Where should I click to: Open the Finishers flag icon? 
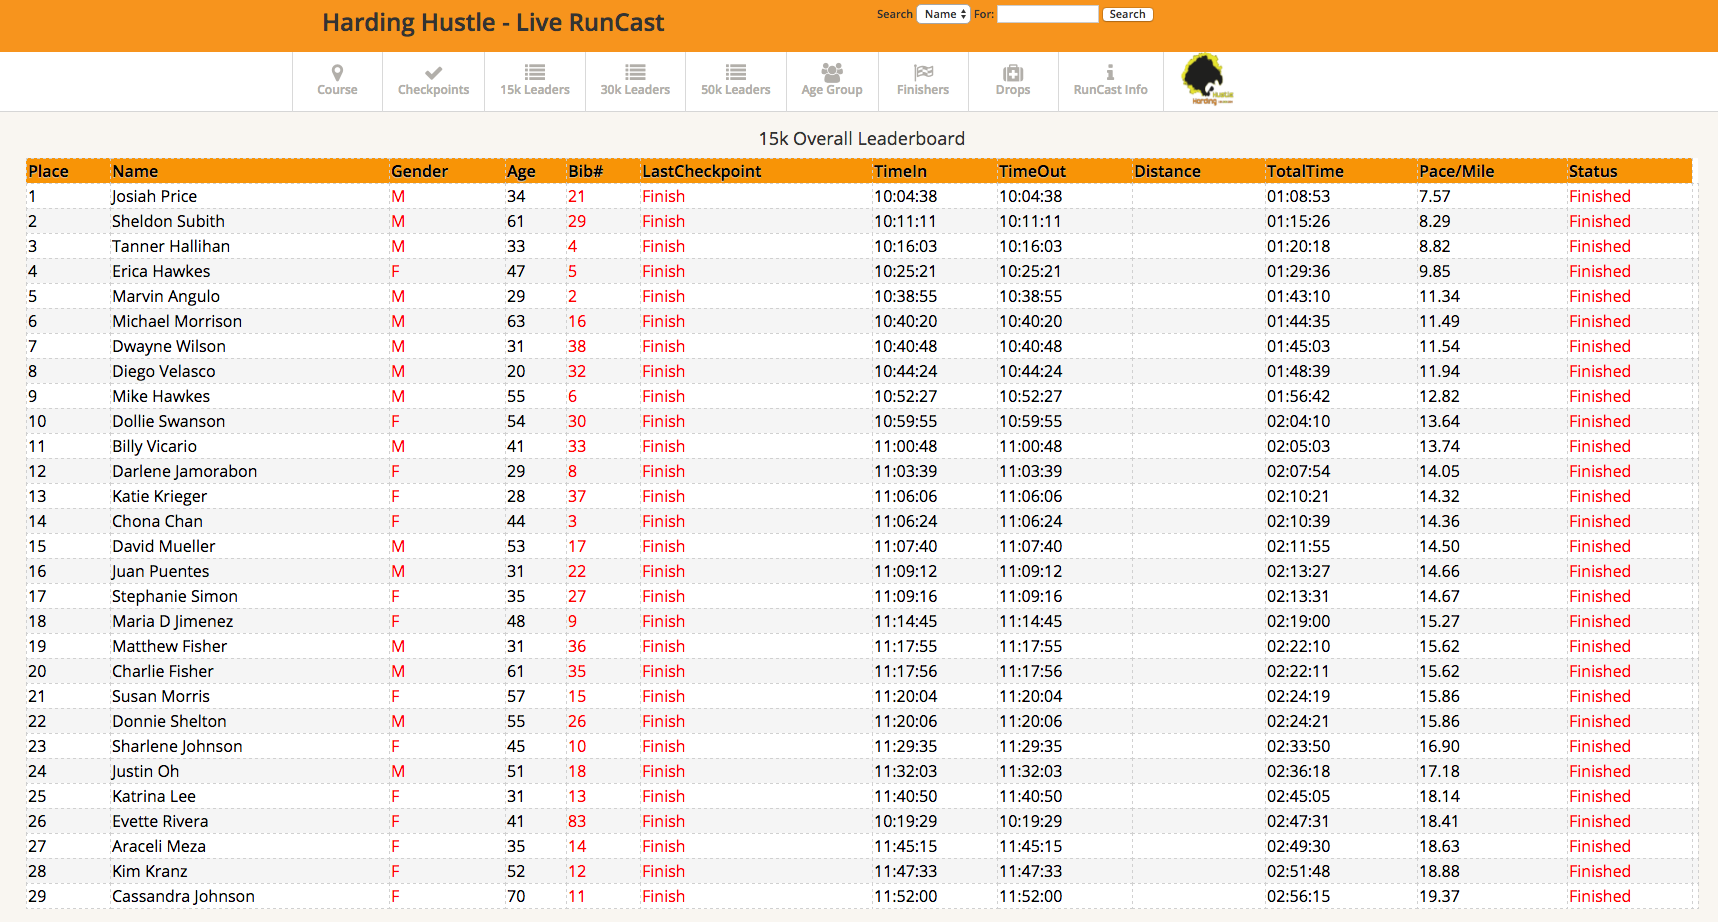click(x=923, y=72)
